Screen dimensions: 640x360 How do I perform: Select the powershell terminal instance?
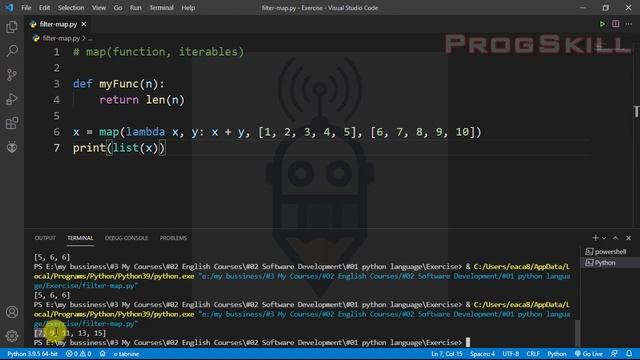pos(610,251)
